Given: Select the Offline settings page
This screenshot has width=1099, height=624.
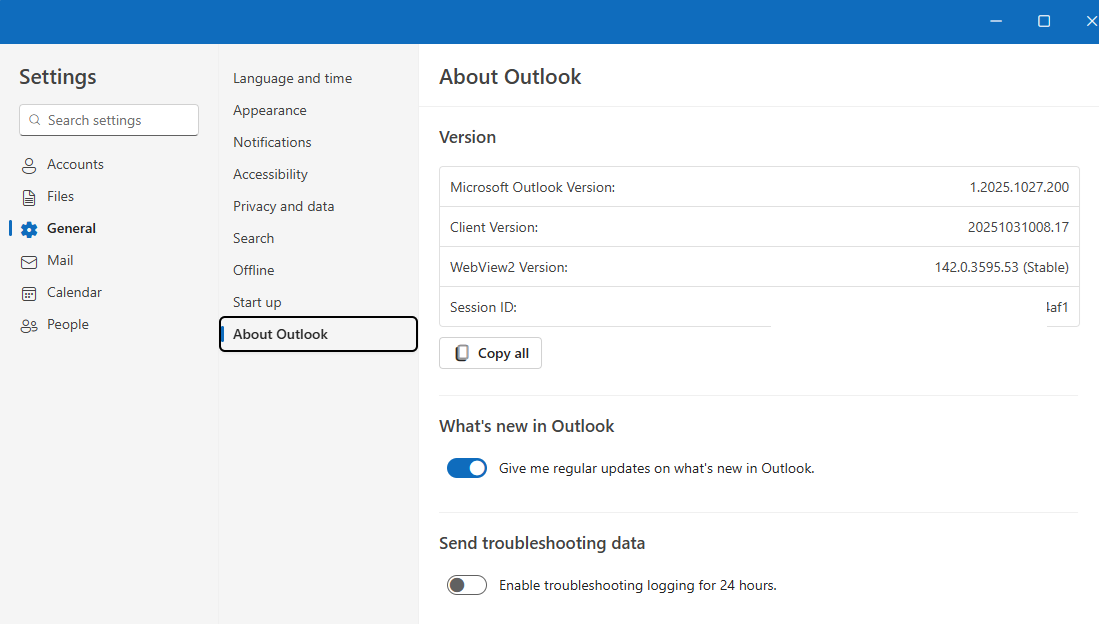Looking at the screenshot, I should [253, 271].
